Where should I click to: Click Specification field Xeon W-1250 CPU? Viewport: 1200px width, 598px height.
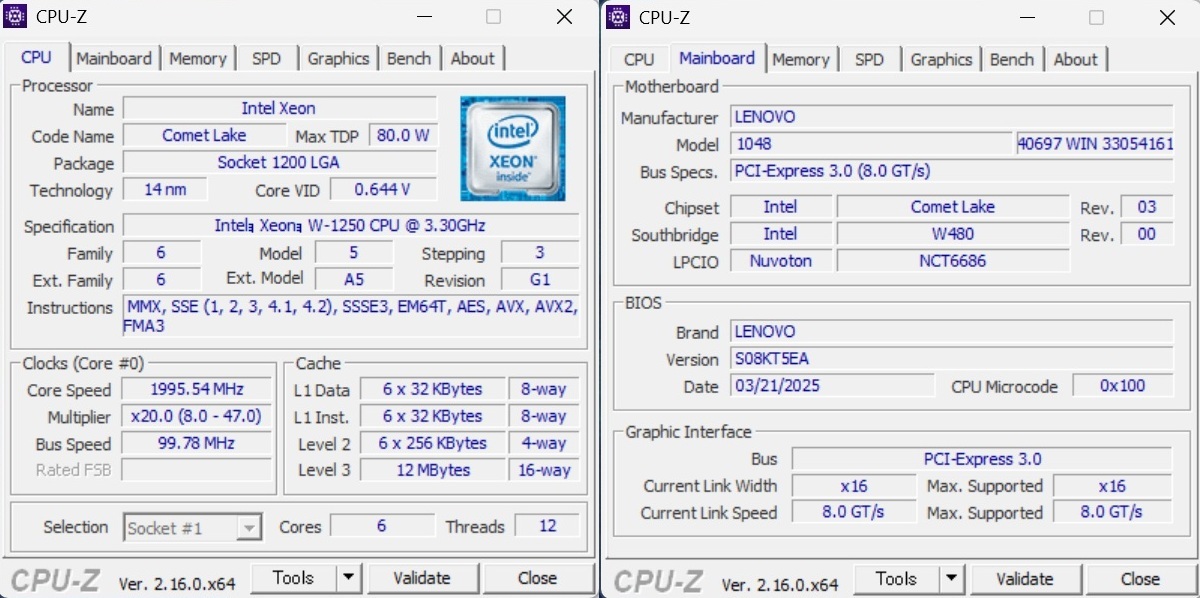(350, 225)
